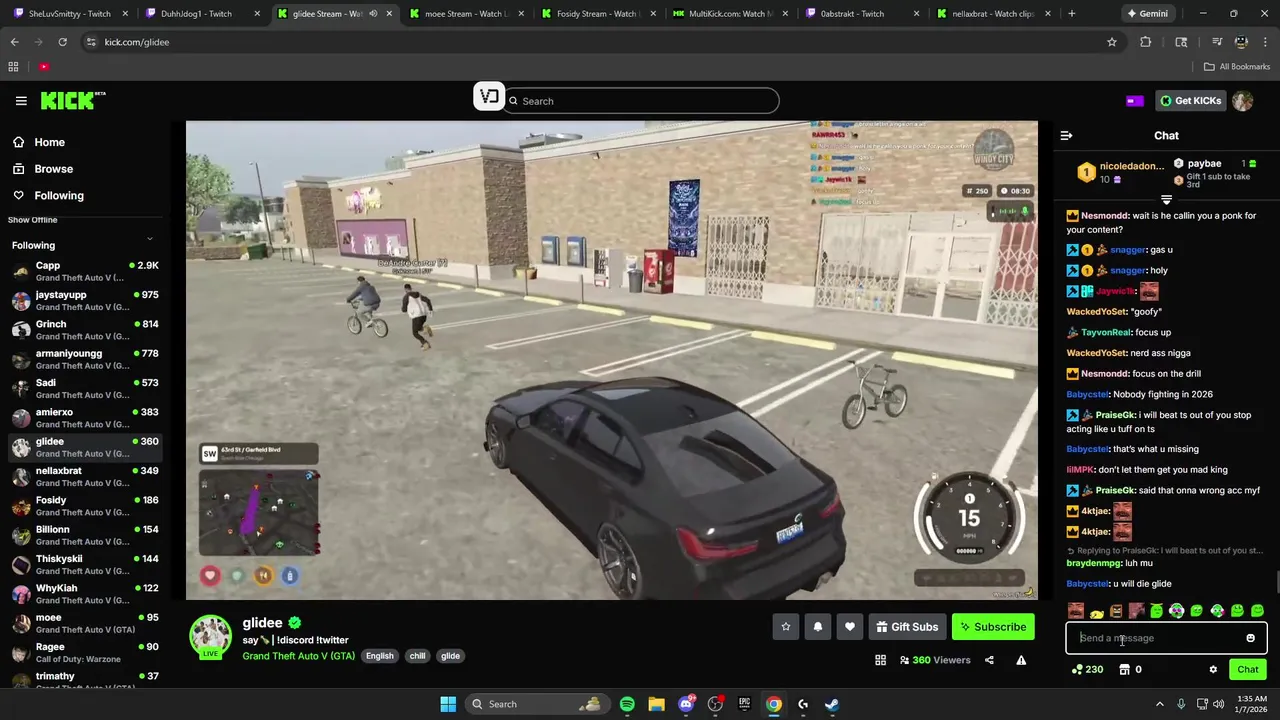Open Following in sidebar
Screen dimensions: 1280x720
pyautogui.click(x=59, y=196)
